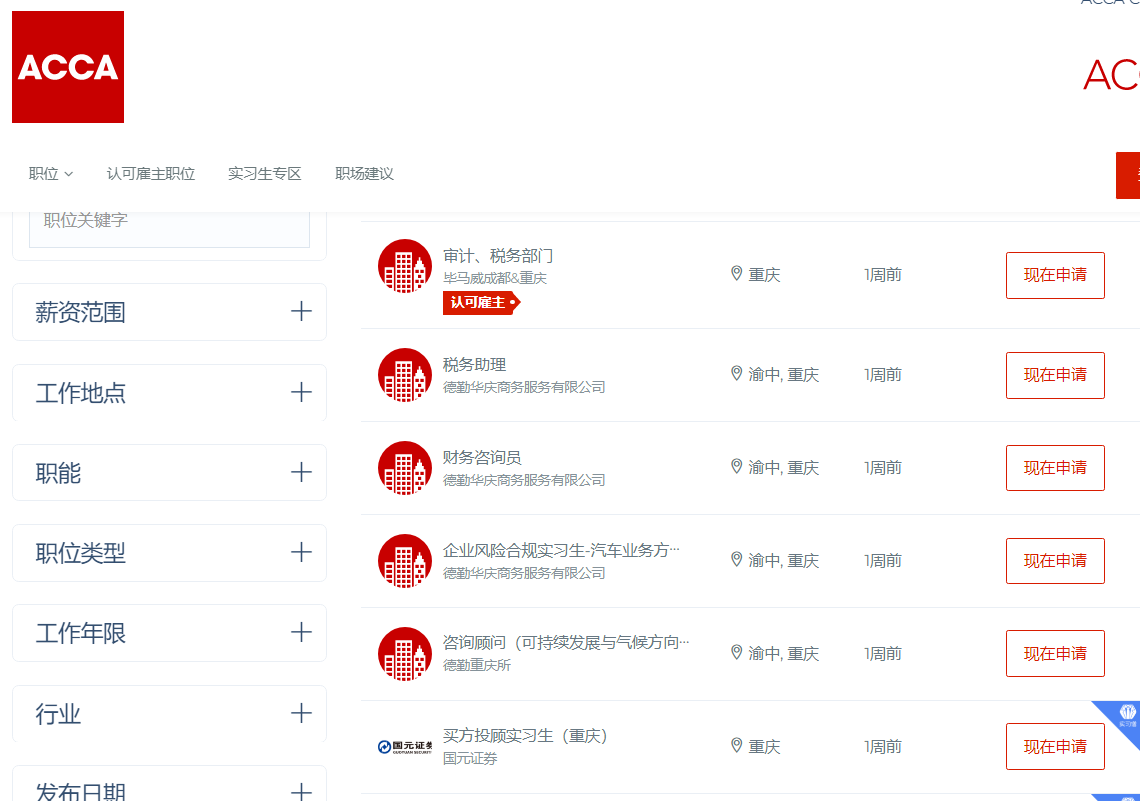Viewport: 1140px width, 801px height.
Task: Click location pin icon in 财务咨询员 row
Action: pyautogui.click(x=736, y=467)
